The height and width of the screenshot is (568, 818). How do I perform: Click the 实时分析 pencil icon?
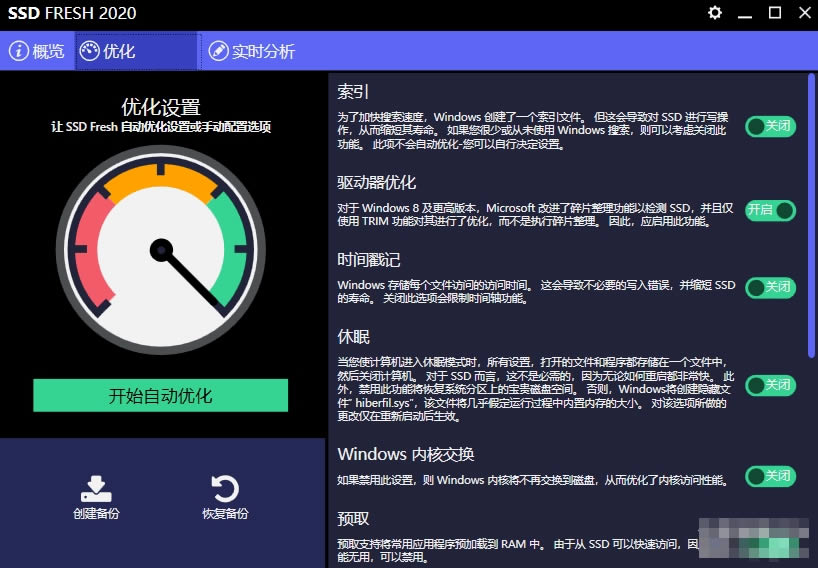tap(218, 51)
